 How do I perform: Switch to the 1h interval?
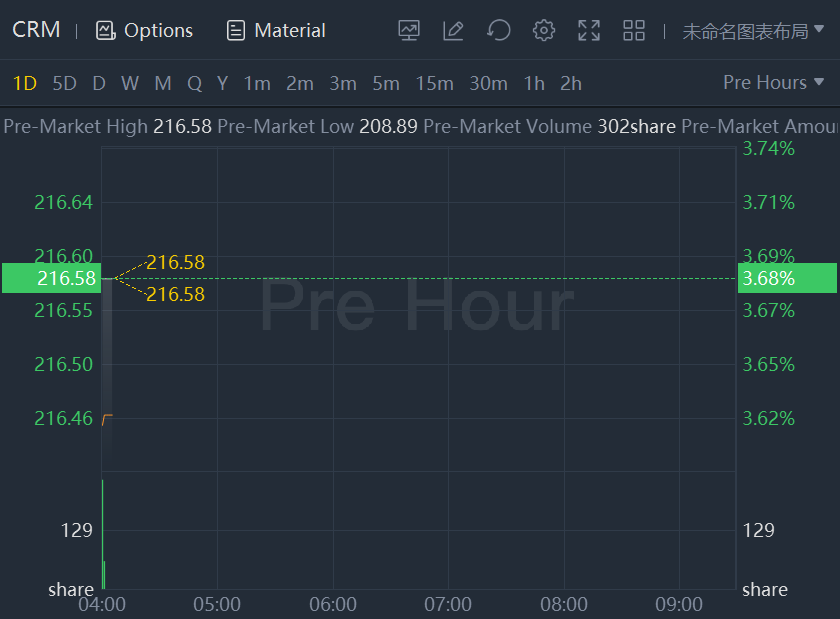tap(534, 83)
